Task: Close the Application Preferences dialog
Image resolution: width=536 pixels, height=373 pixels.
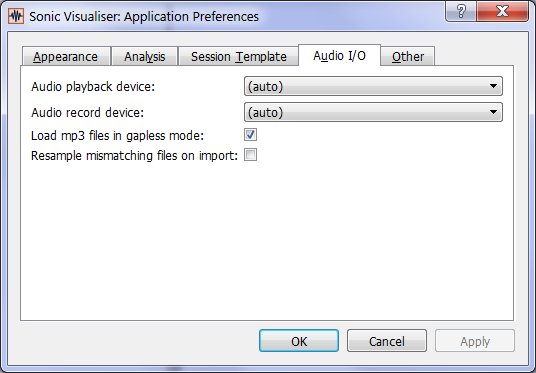Action: point(502,12)
